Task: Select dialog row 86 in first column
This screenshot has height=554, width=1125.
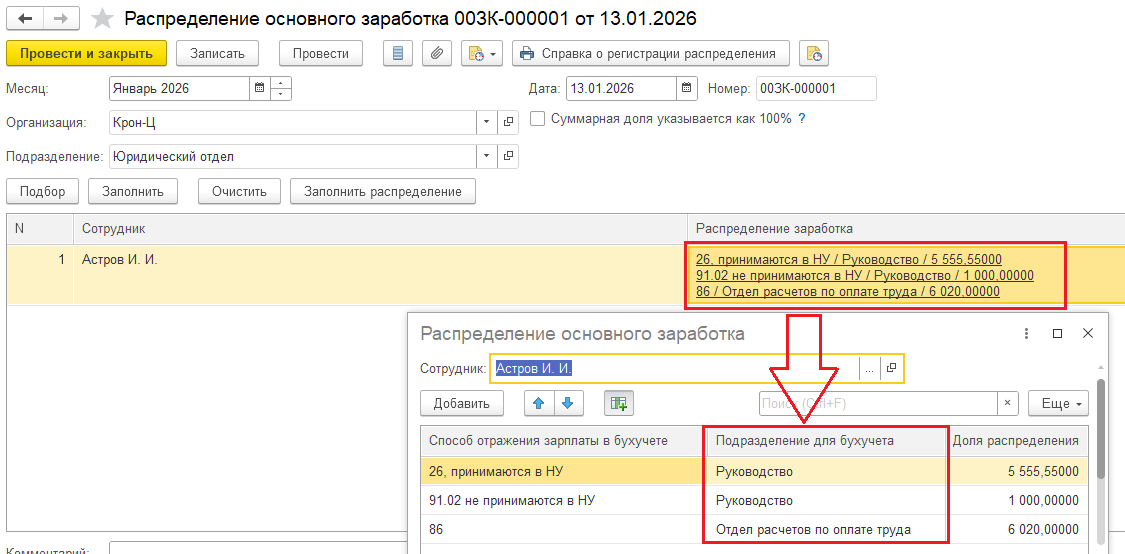Action: tap(563, 530)
